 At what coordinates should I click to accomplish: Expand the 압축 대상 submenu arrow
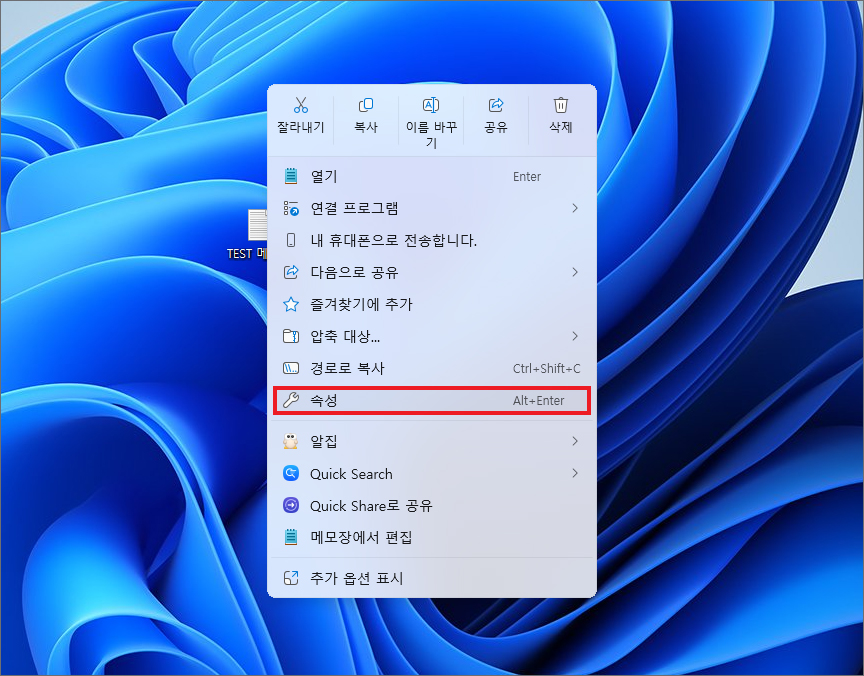(575, 336)
